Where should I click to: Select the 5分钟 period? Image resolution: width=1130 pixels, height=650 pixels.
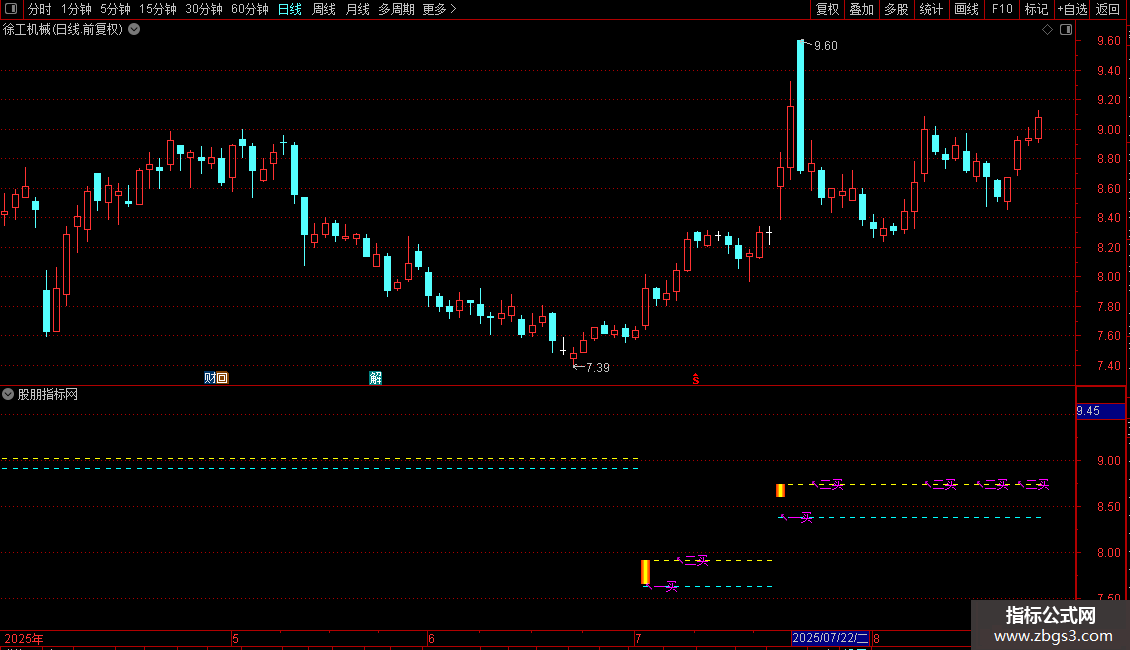[x=115, y=9]
